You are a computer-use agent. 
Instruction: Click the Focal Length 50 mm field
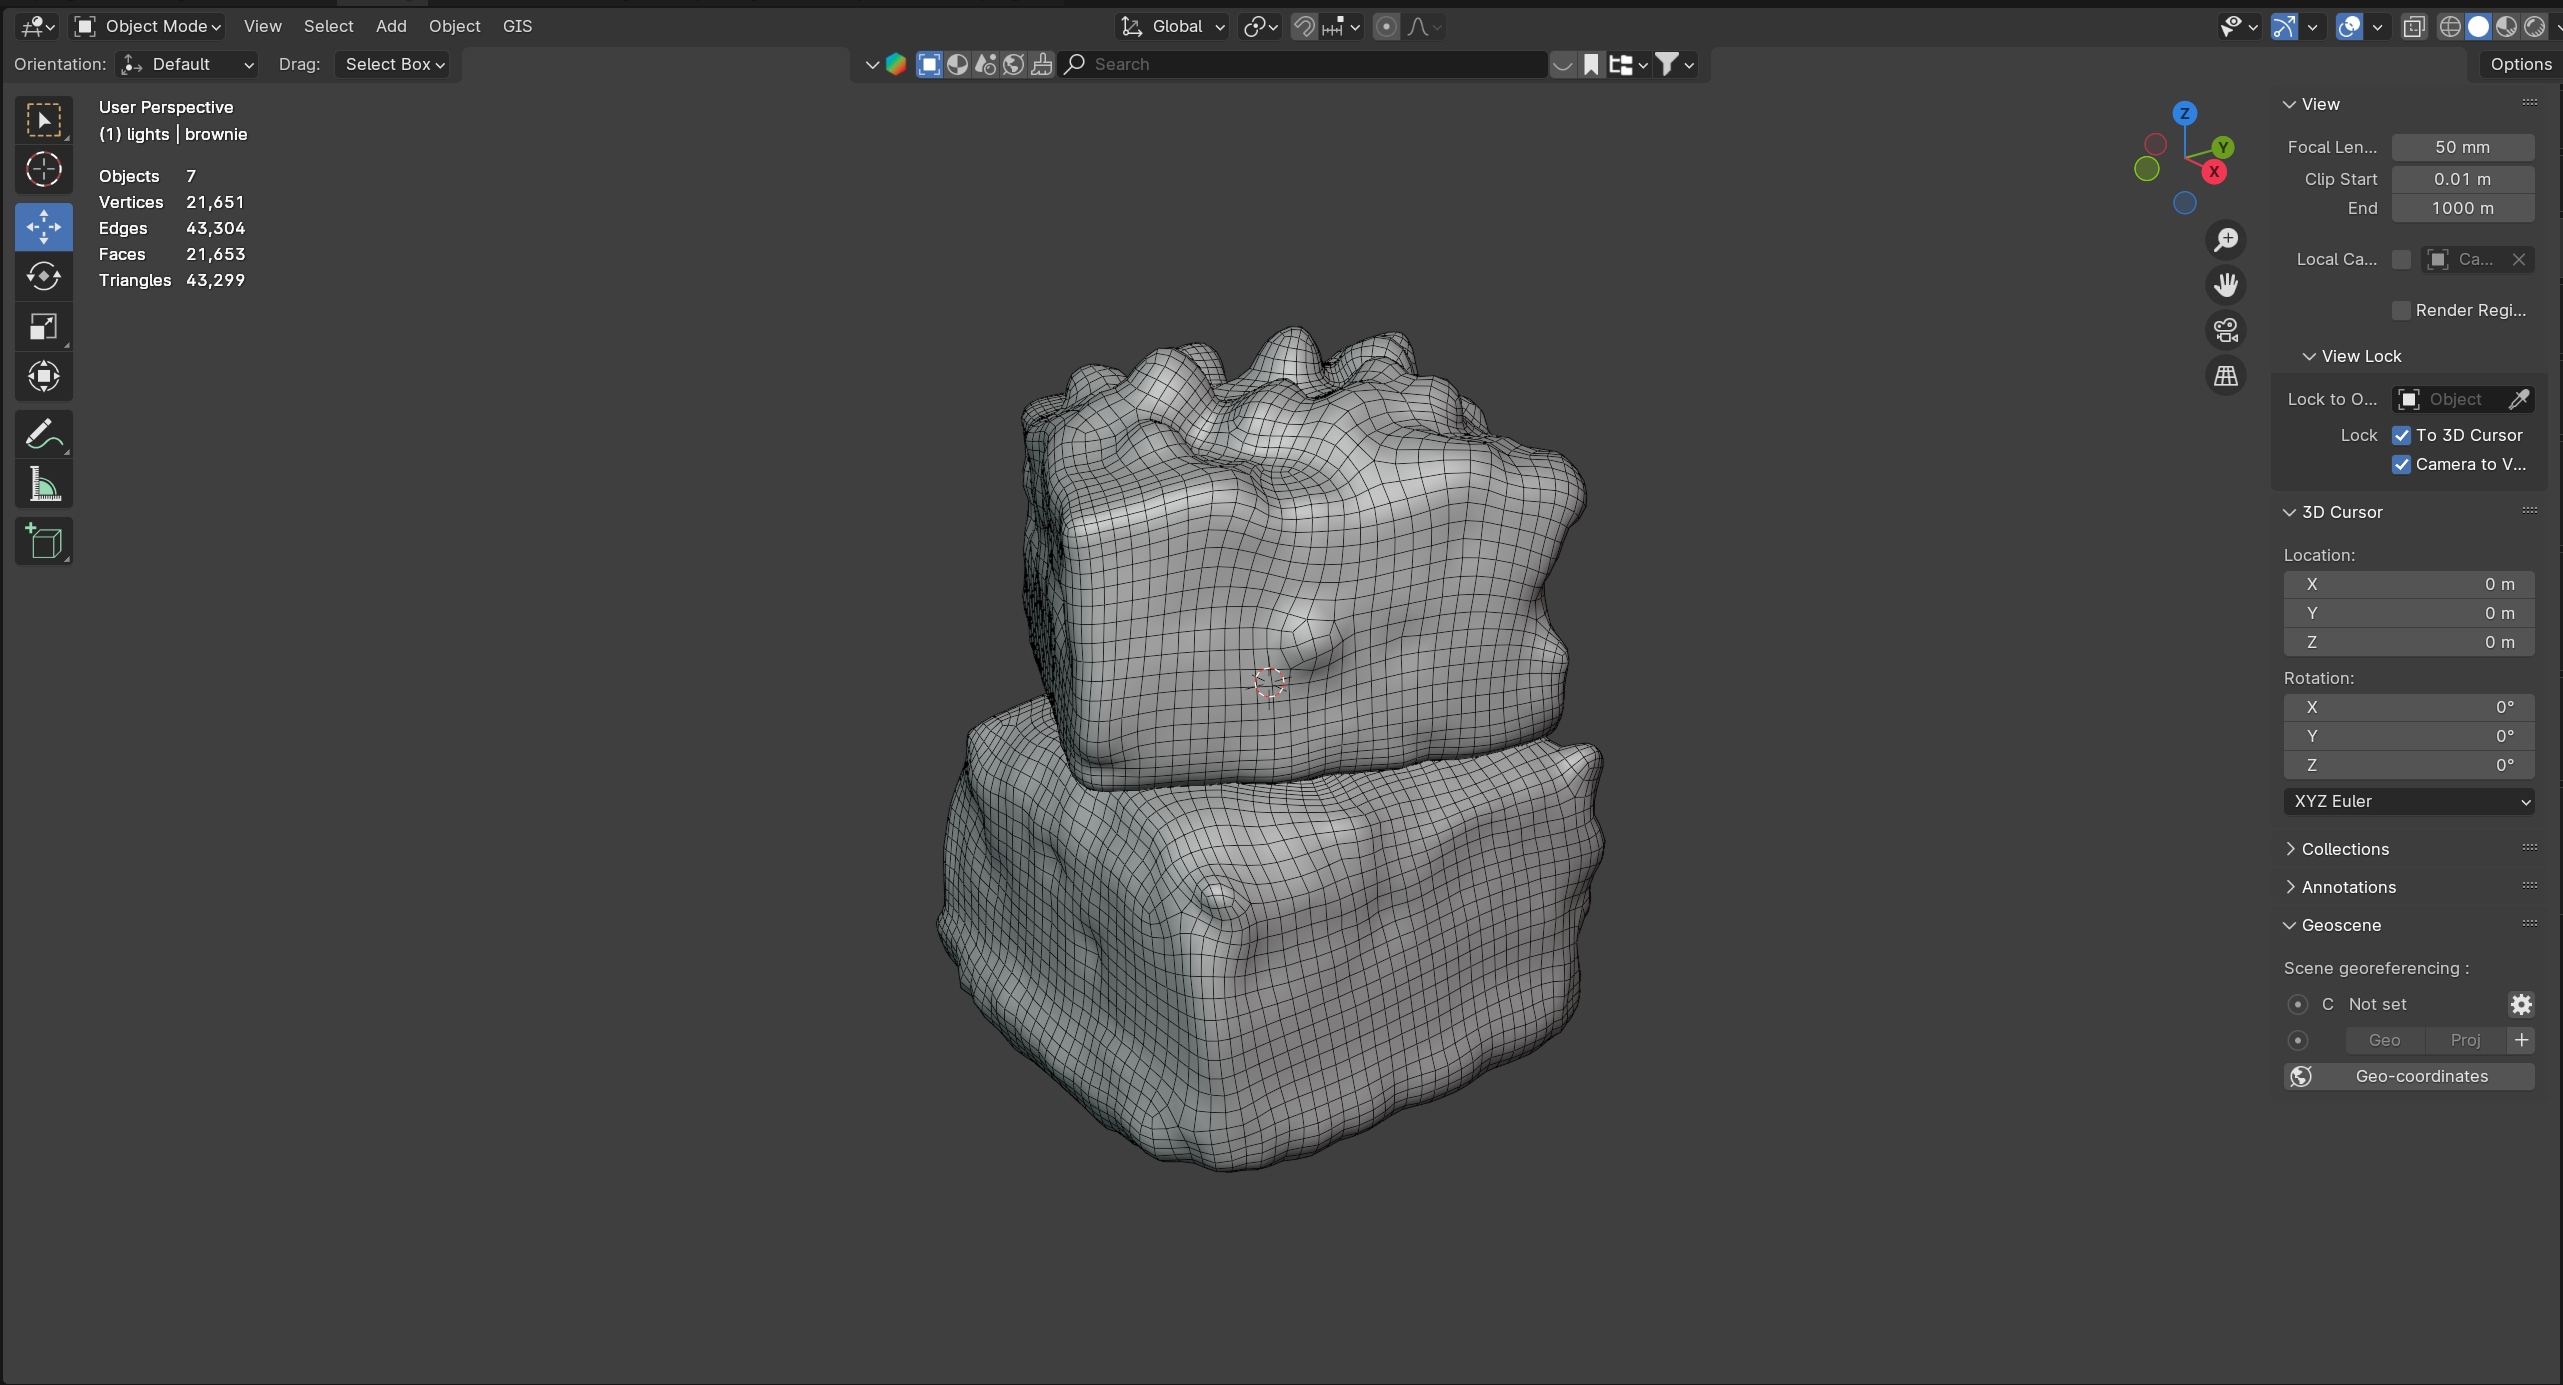pyautogui.click(x=2461, y=147)
